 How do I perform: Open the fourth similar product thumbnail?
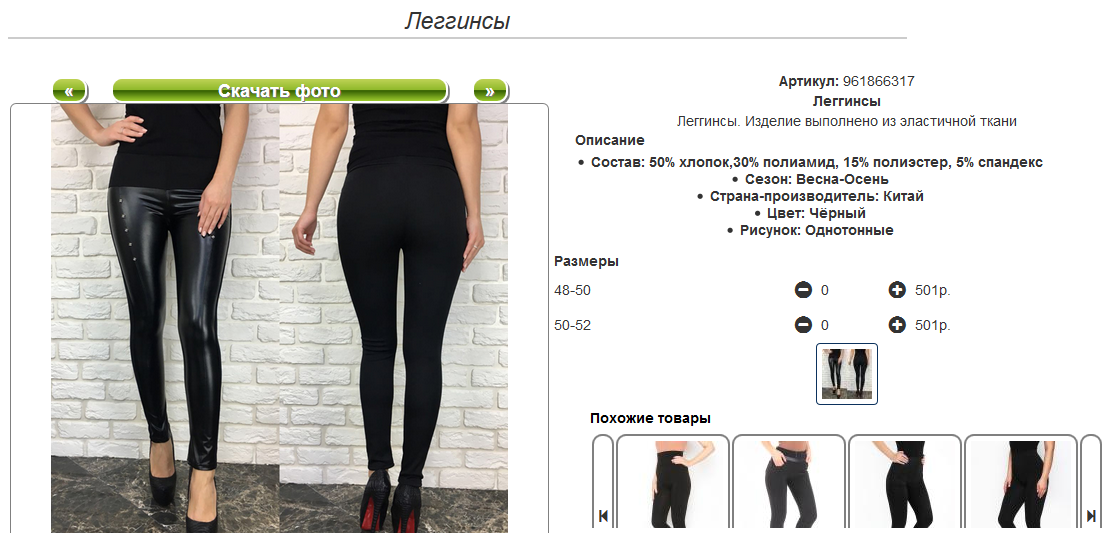tap(1020, 484)
